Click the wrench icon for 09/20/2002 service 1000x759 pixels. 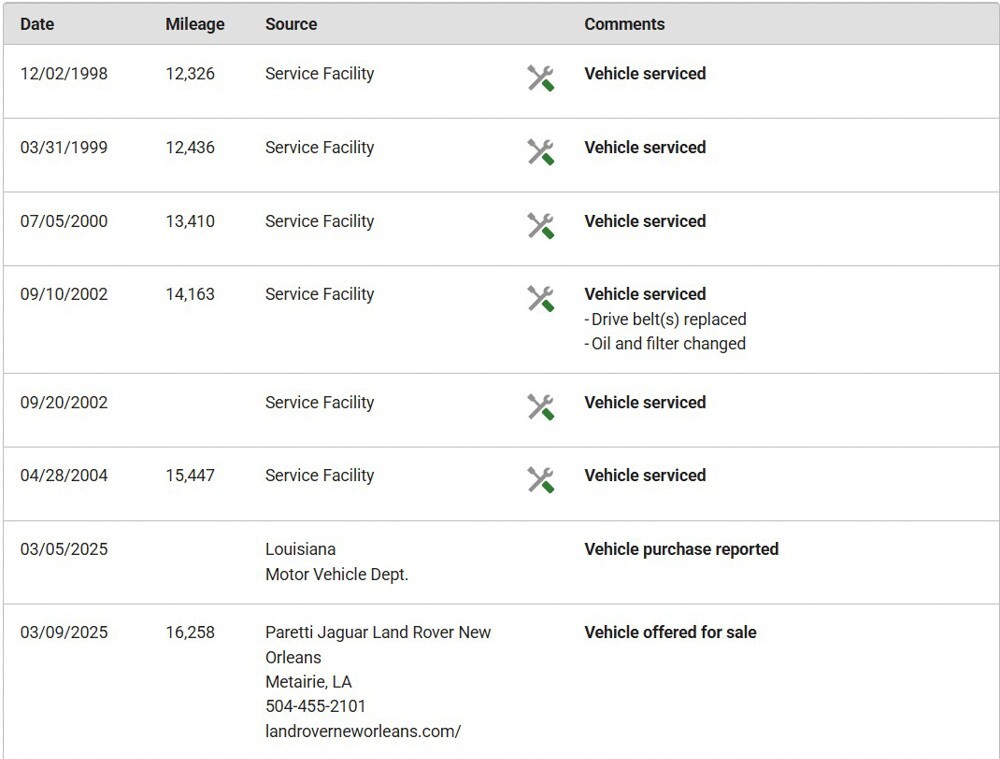tap(540, 407)
